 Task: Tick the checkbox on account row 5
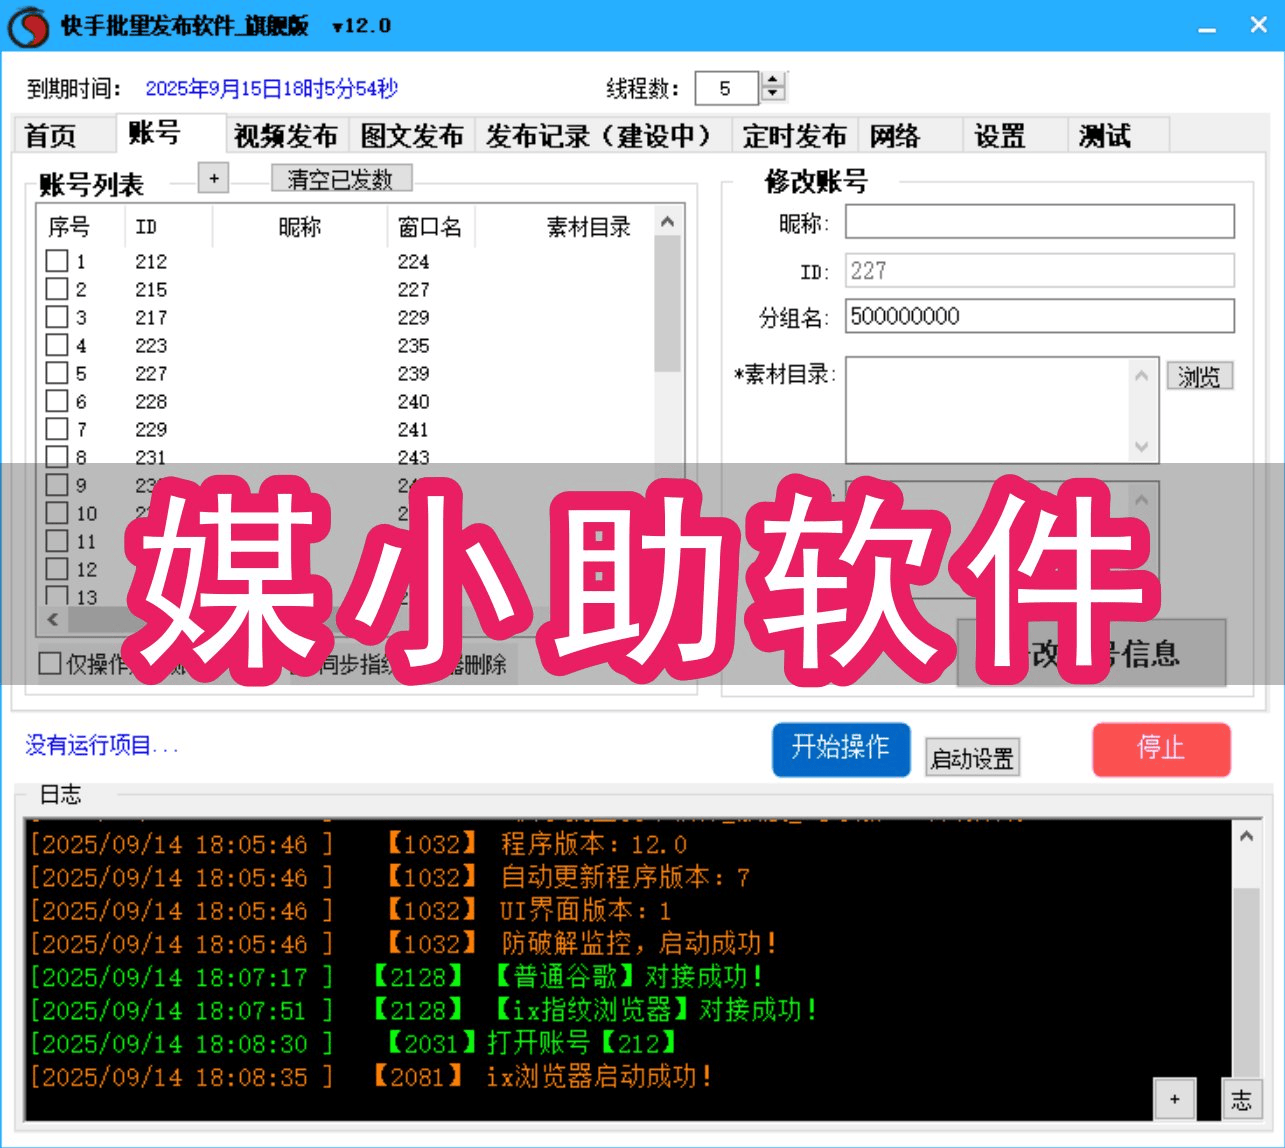57,373
